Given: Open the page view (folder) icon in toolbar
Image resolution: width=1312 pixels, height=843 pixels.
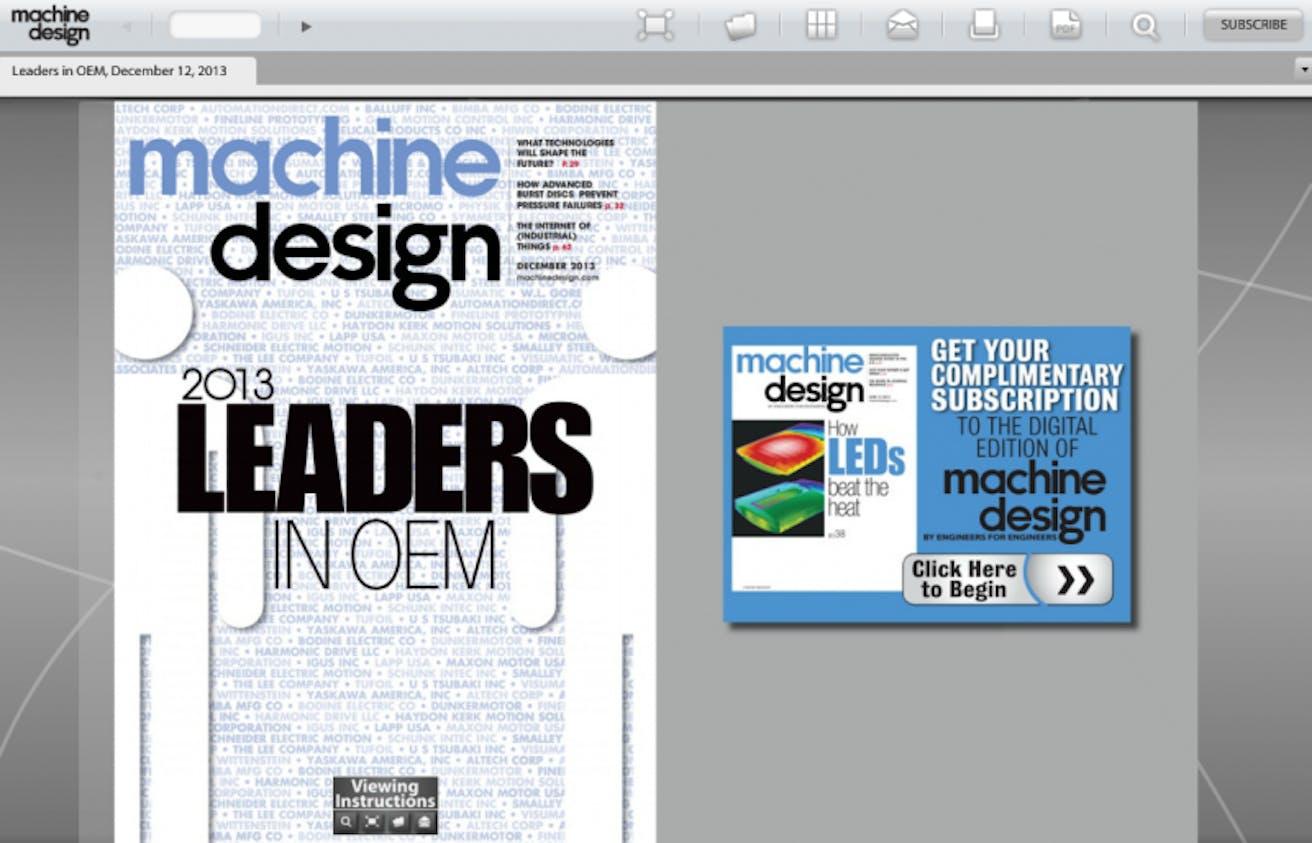Looking at the screenshot, I should point(738,26).
